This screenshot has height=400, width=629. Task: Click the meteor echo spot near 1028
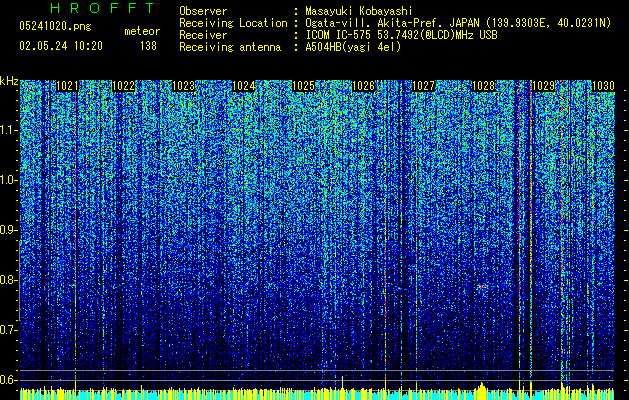click(481, 287)
